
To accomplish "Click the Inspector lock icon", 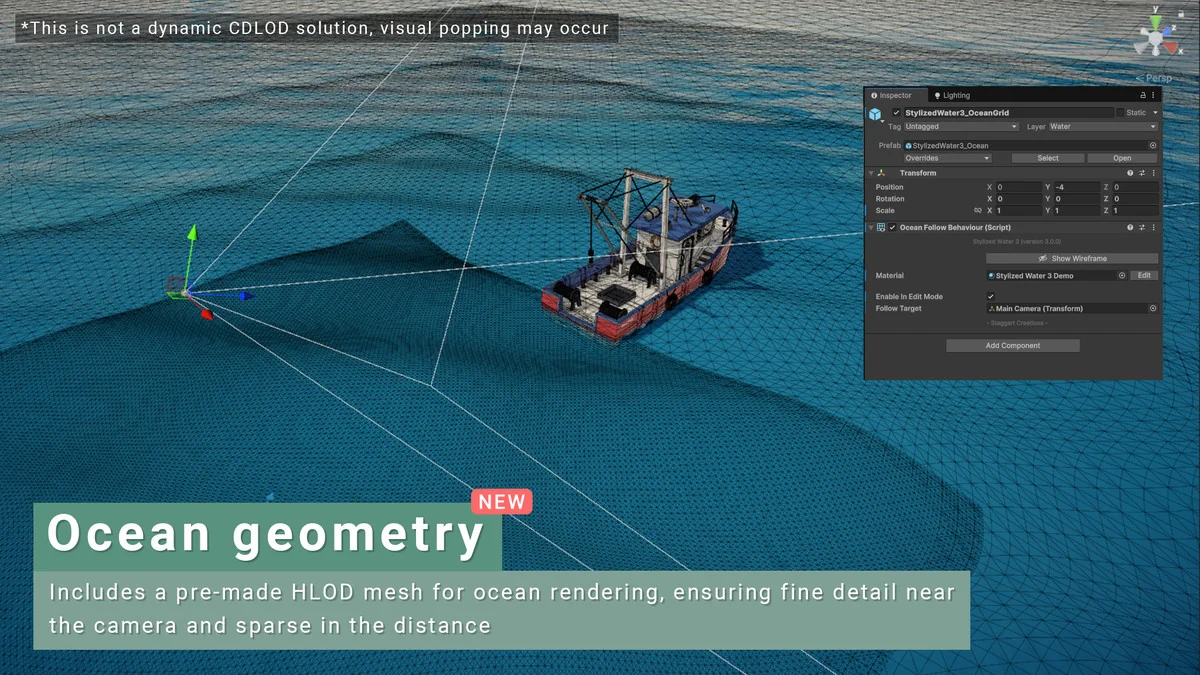I will coord(1140,95).
